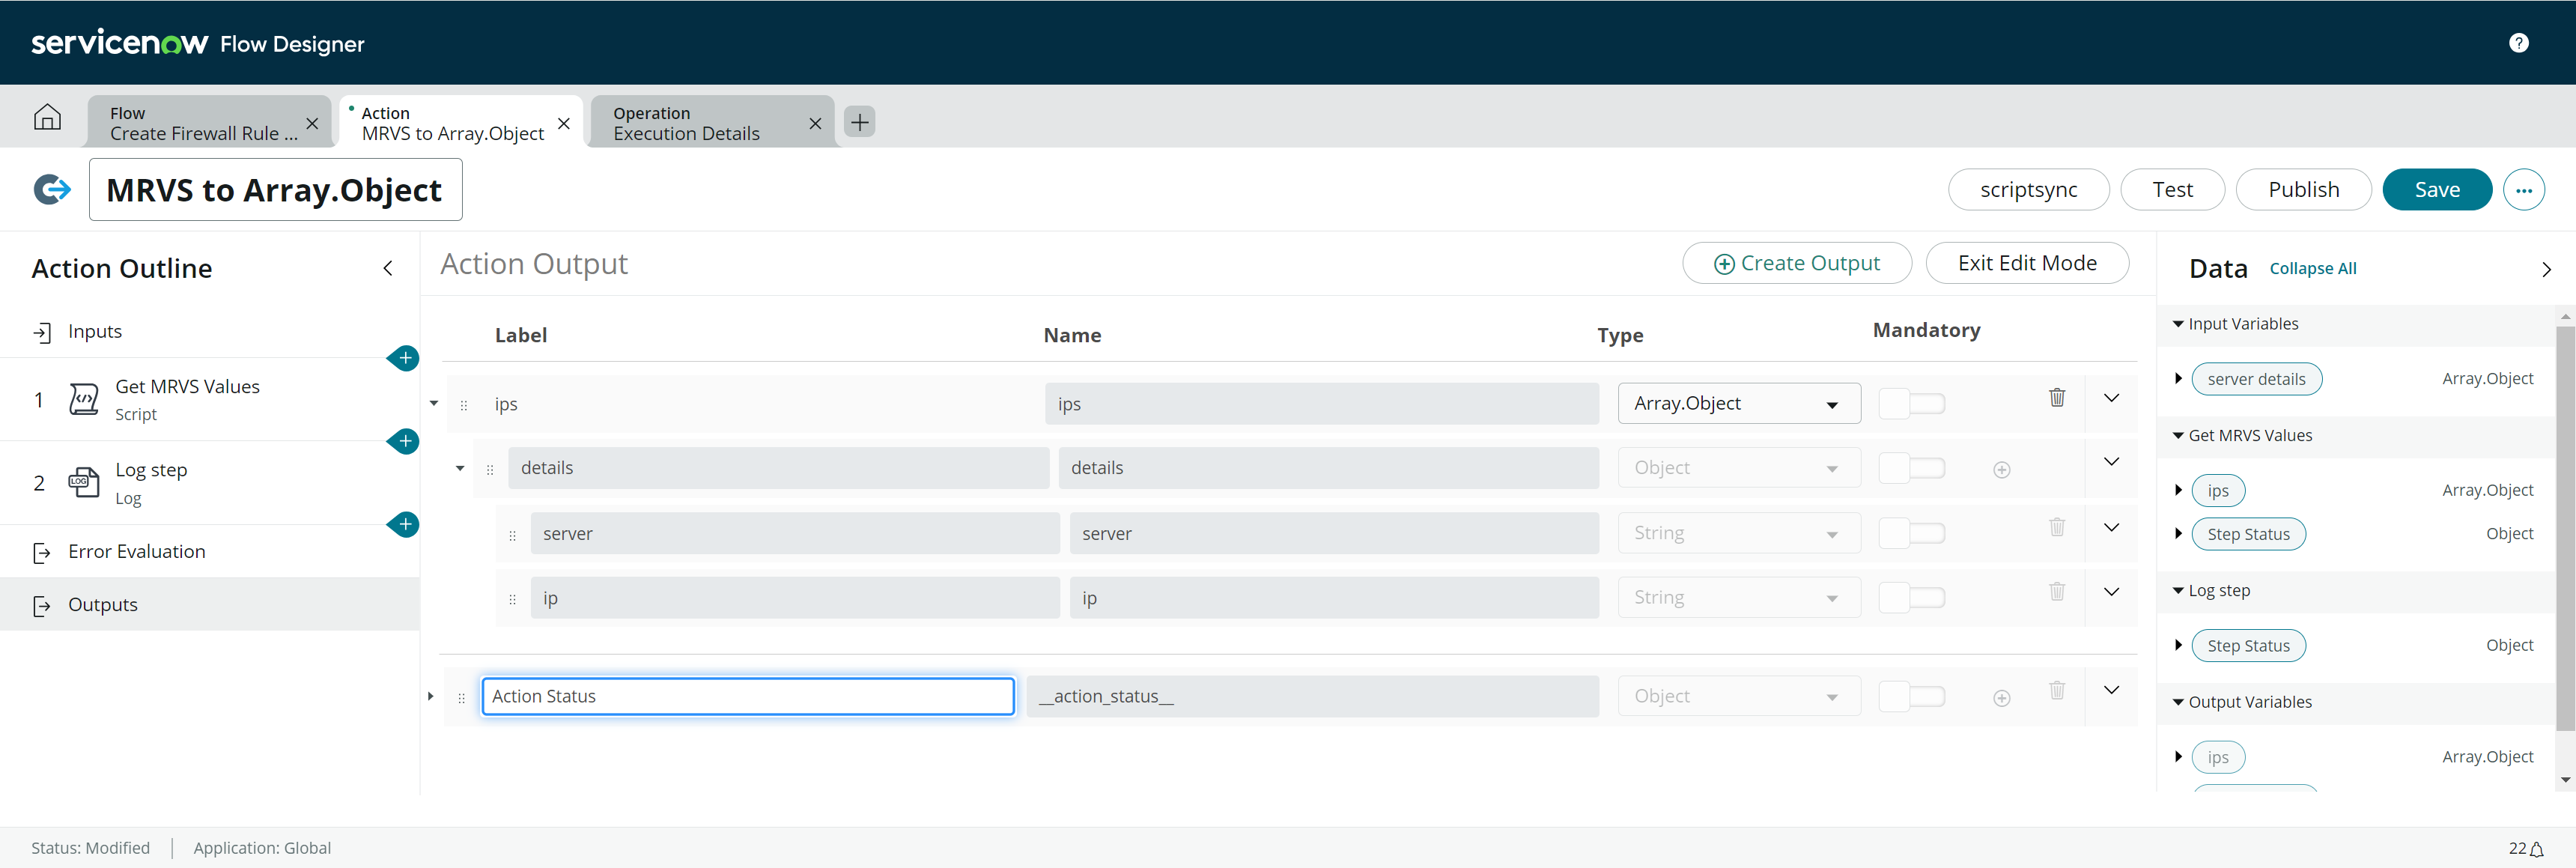Viewport: 2576px width, 868px height.
Task: Open the more actions ellipsis button
Action: click(x=2523, y=190)
